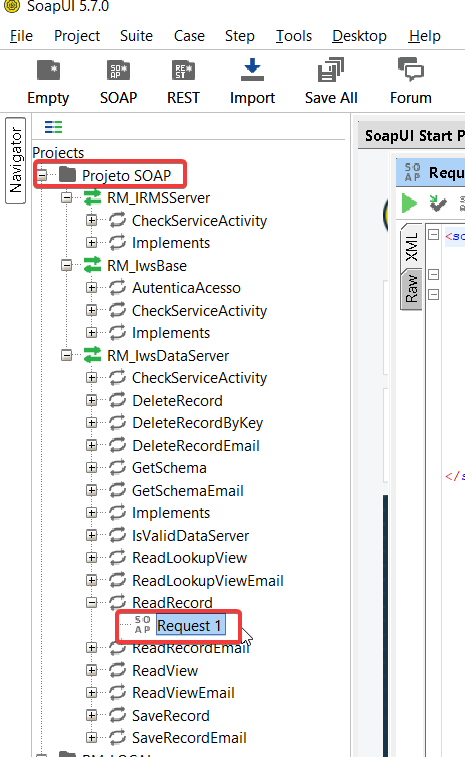Select the DeleteRecordEmail operation
Screen dimensions: 465x757
pos(196,445)
